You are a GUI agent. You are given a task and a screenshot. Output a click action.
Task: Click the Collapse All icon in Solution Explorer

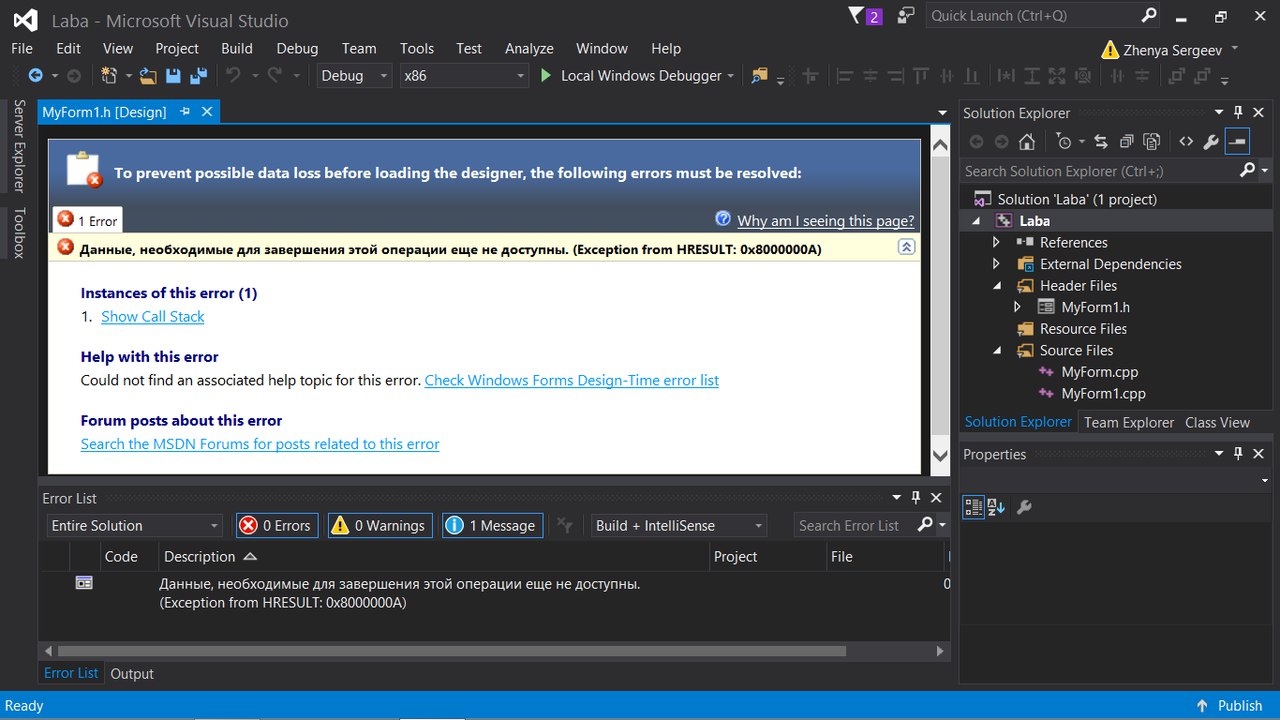pos(1127,142)
